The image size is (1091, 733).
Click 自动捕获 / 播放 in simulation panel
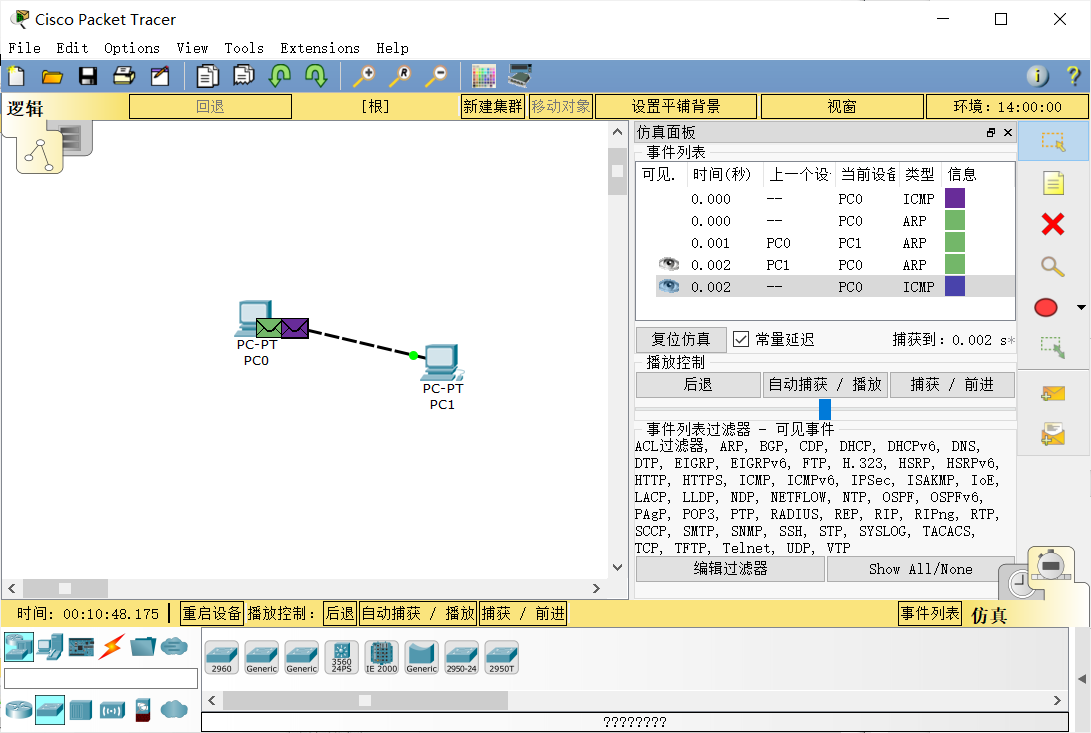coord(825,384)
